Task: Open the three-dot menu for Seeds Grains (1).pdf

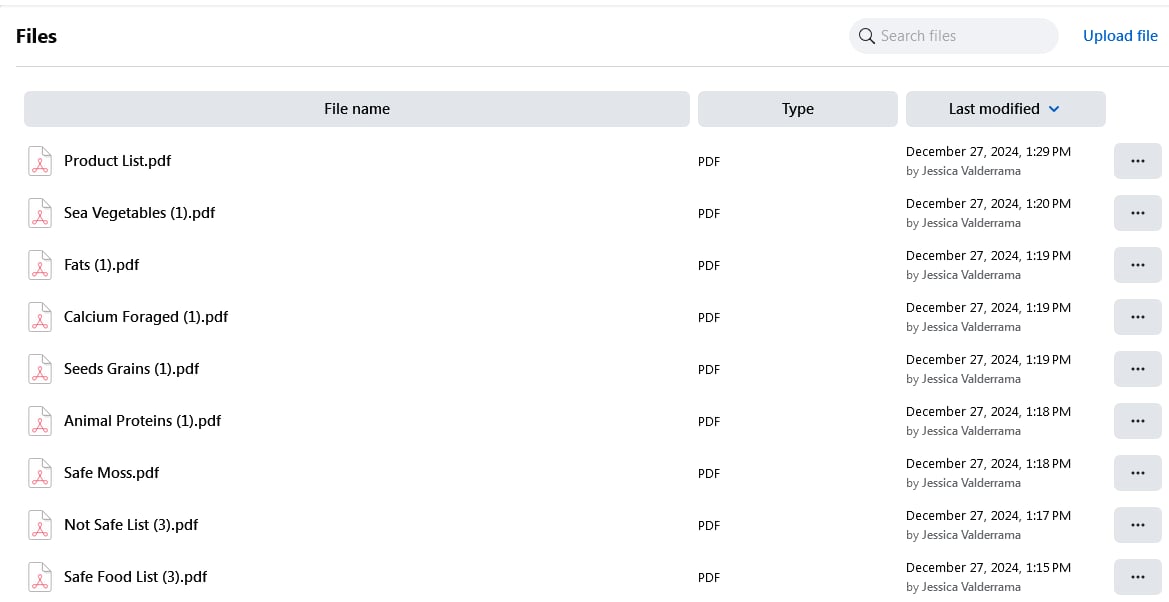Action: click(x=1137, y=369)
